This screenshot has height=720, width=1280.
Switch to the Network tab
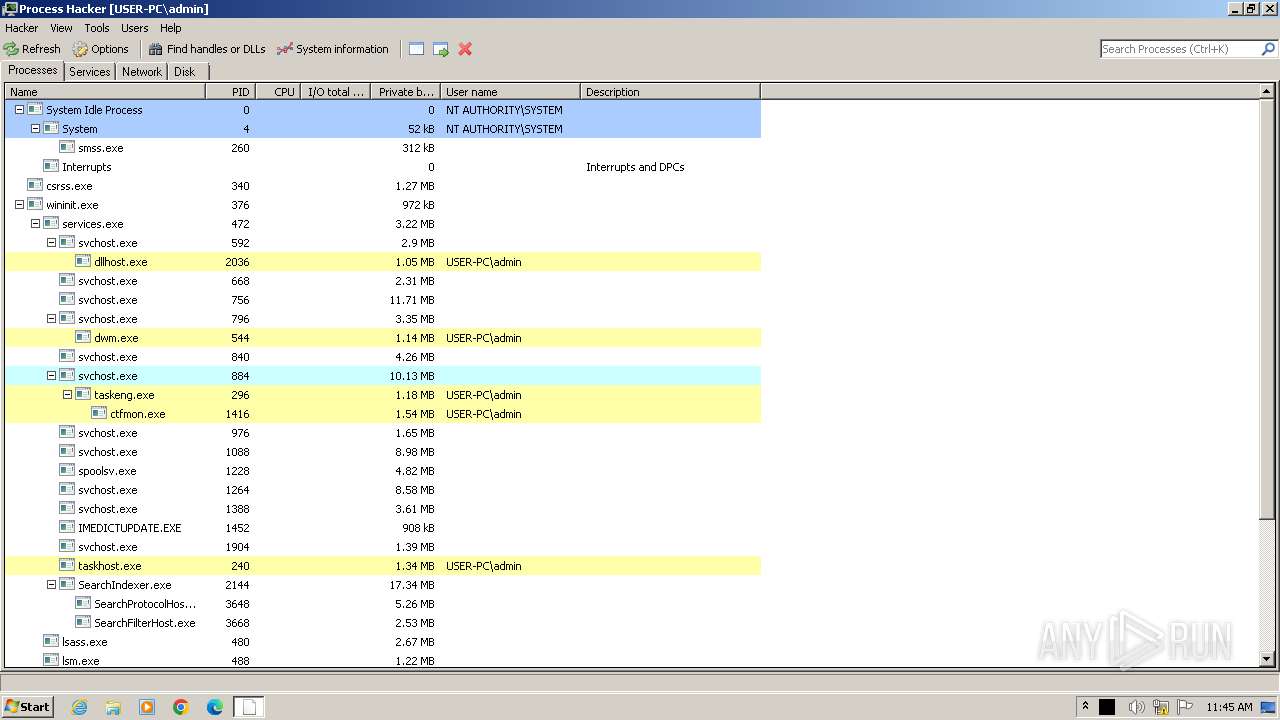pos(142,72)
